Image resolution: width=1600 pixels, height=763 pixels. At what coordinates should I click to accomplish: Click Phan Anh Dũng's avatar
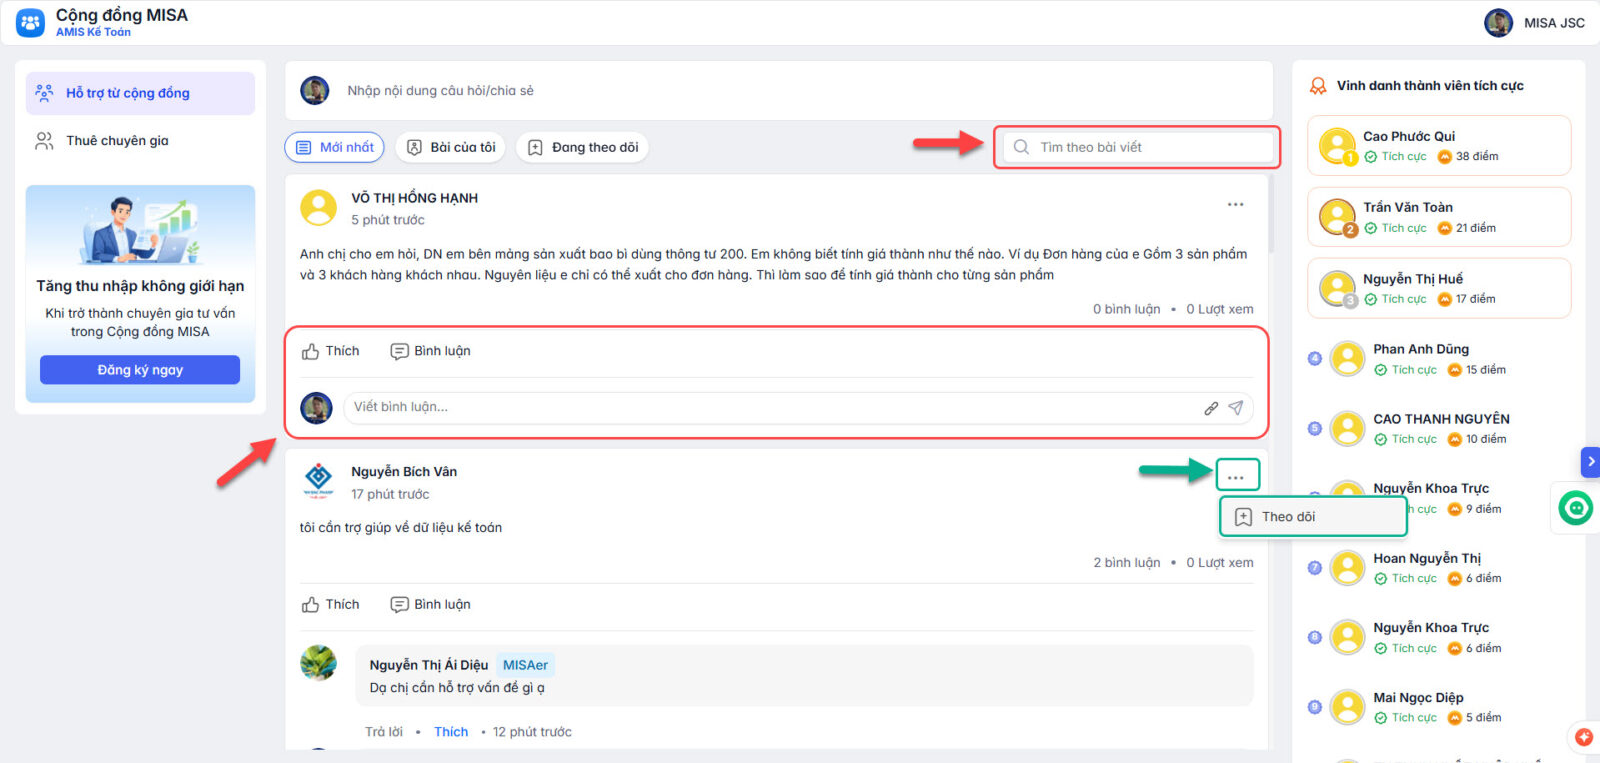coord(1348,359)
